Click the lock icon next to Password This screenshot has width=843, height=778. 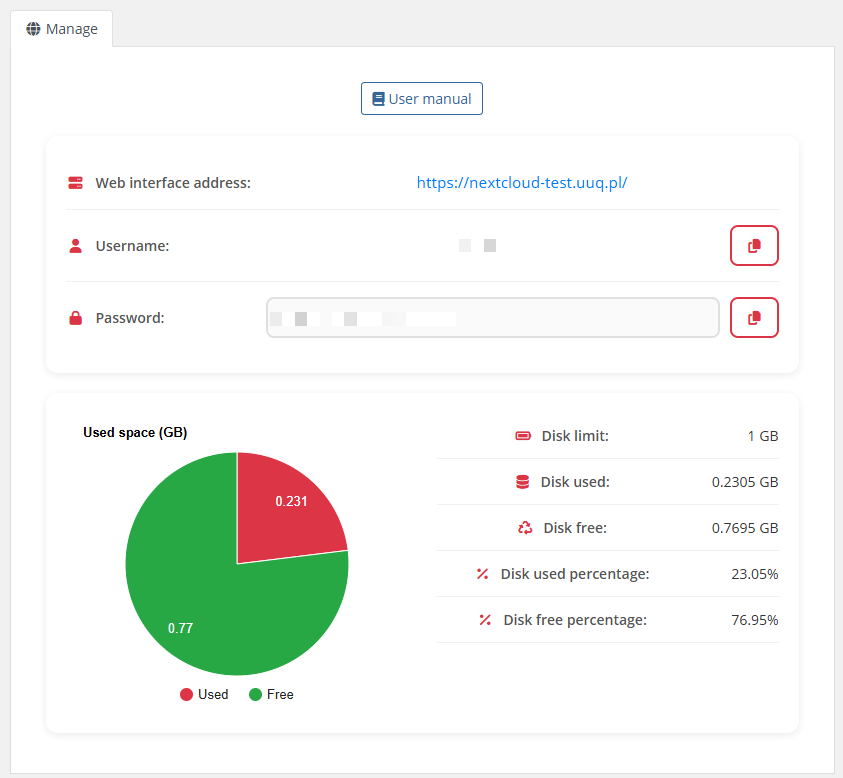pyautogui.click(x=75, y=318)
